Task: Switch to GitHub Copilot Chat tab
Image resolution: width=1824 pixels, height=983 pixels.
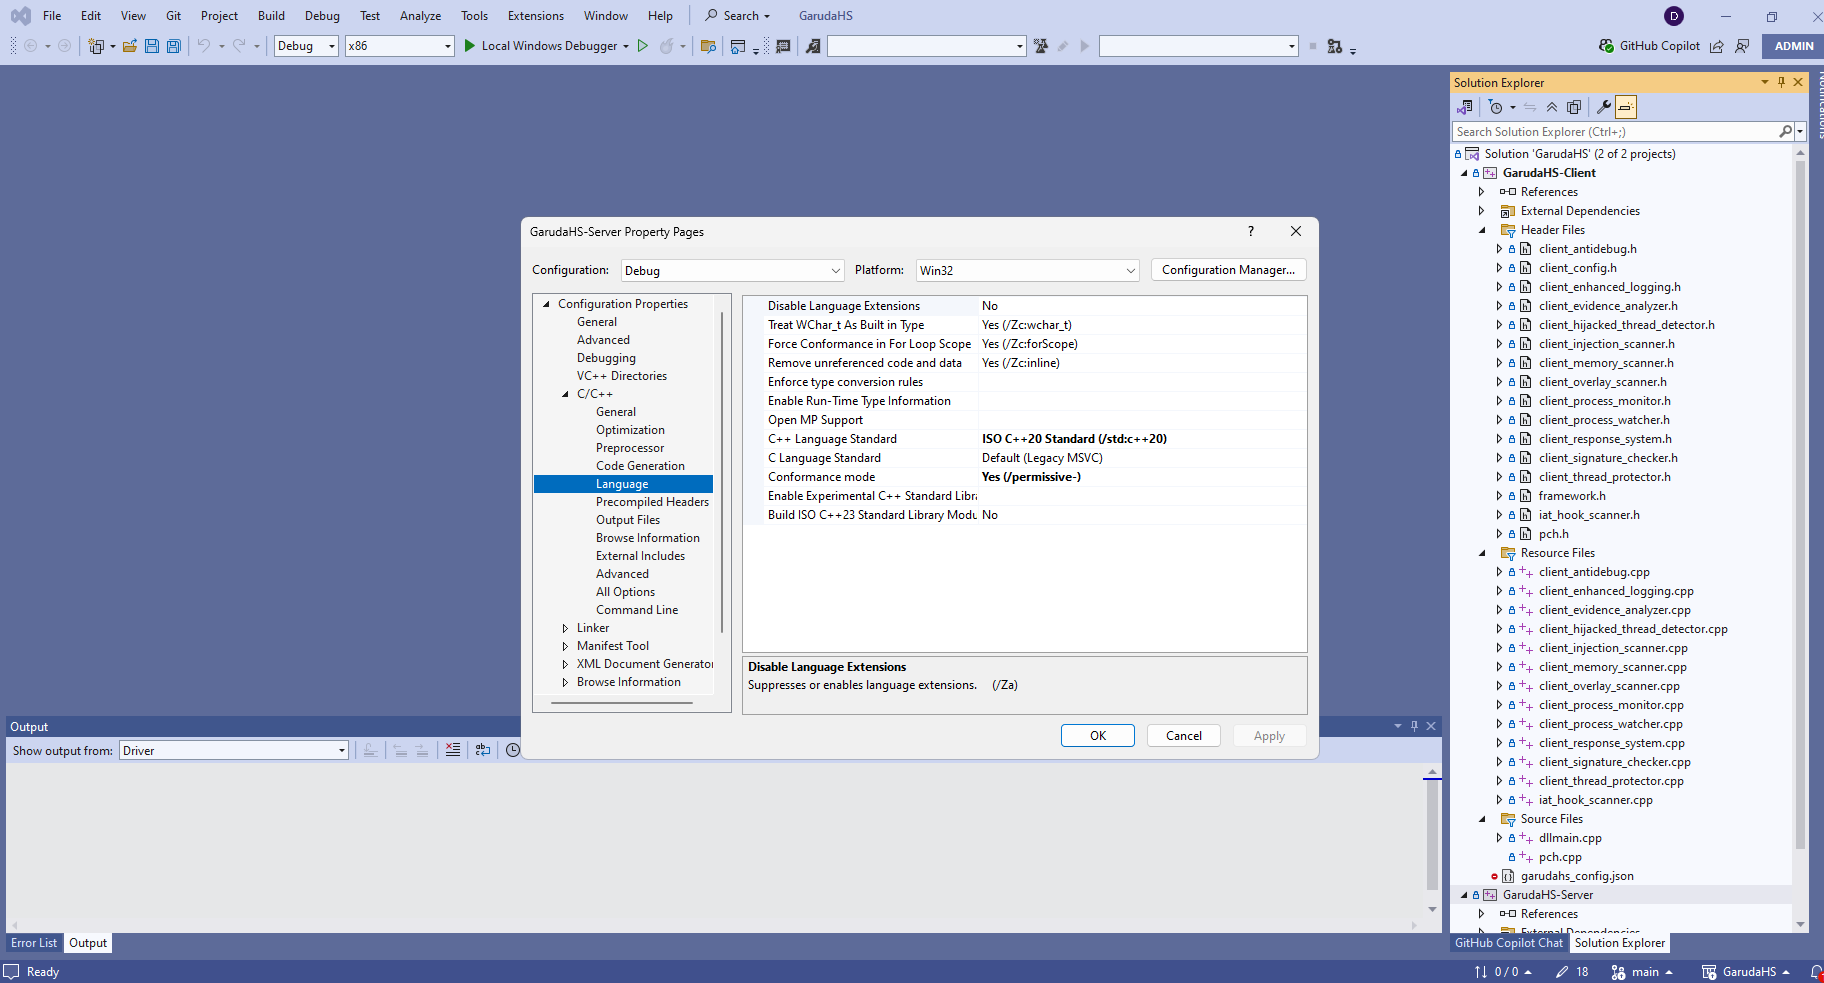Action: (1508, 943)
